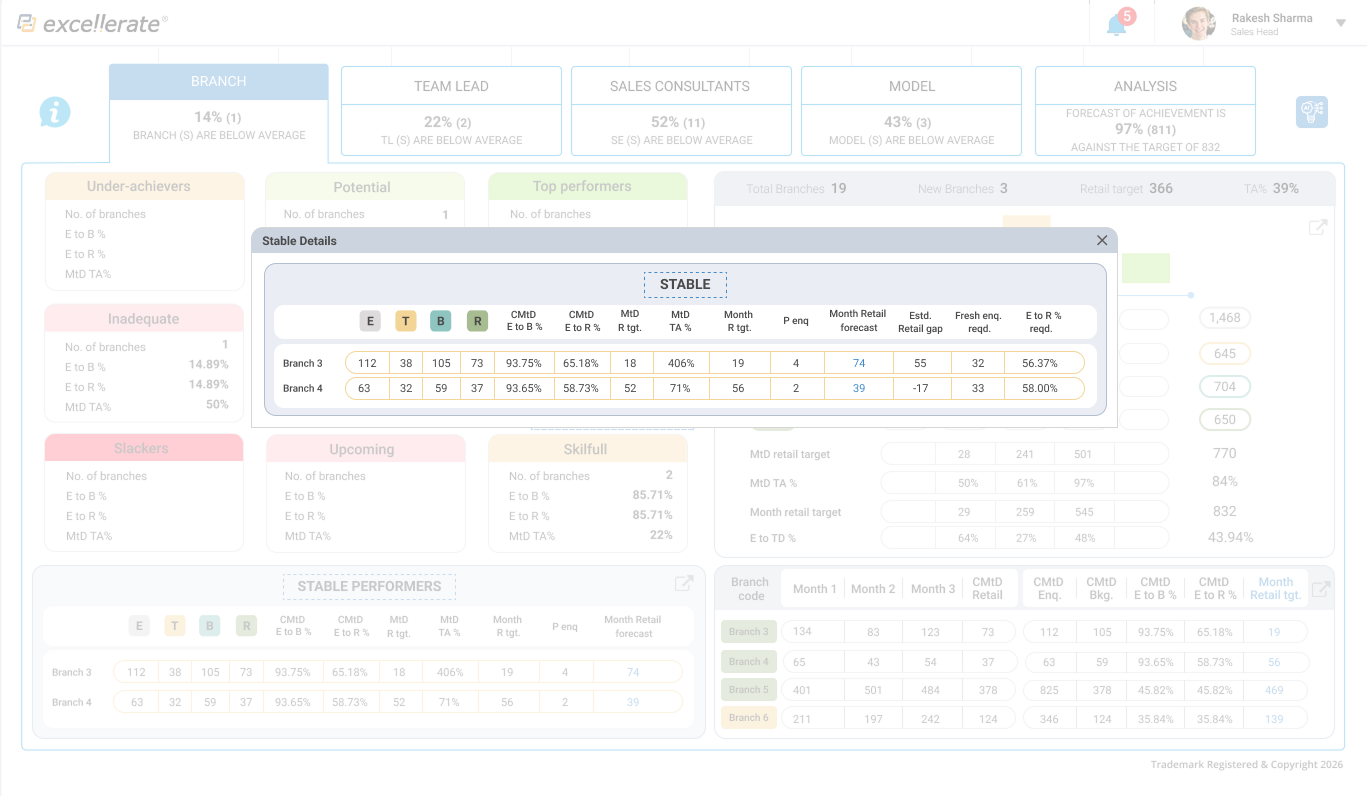Click Branch 3 forecast value 74 in dialog
Viewport: 1367px width, 800px height.
(859, 363)
